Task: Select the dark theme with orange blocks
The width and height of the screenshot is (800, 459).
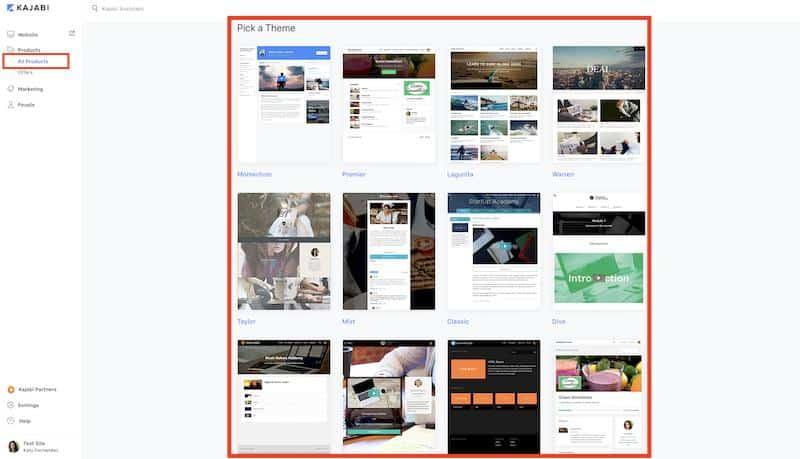Action: 494,397
